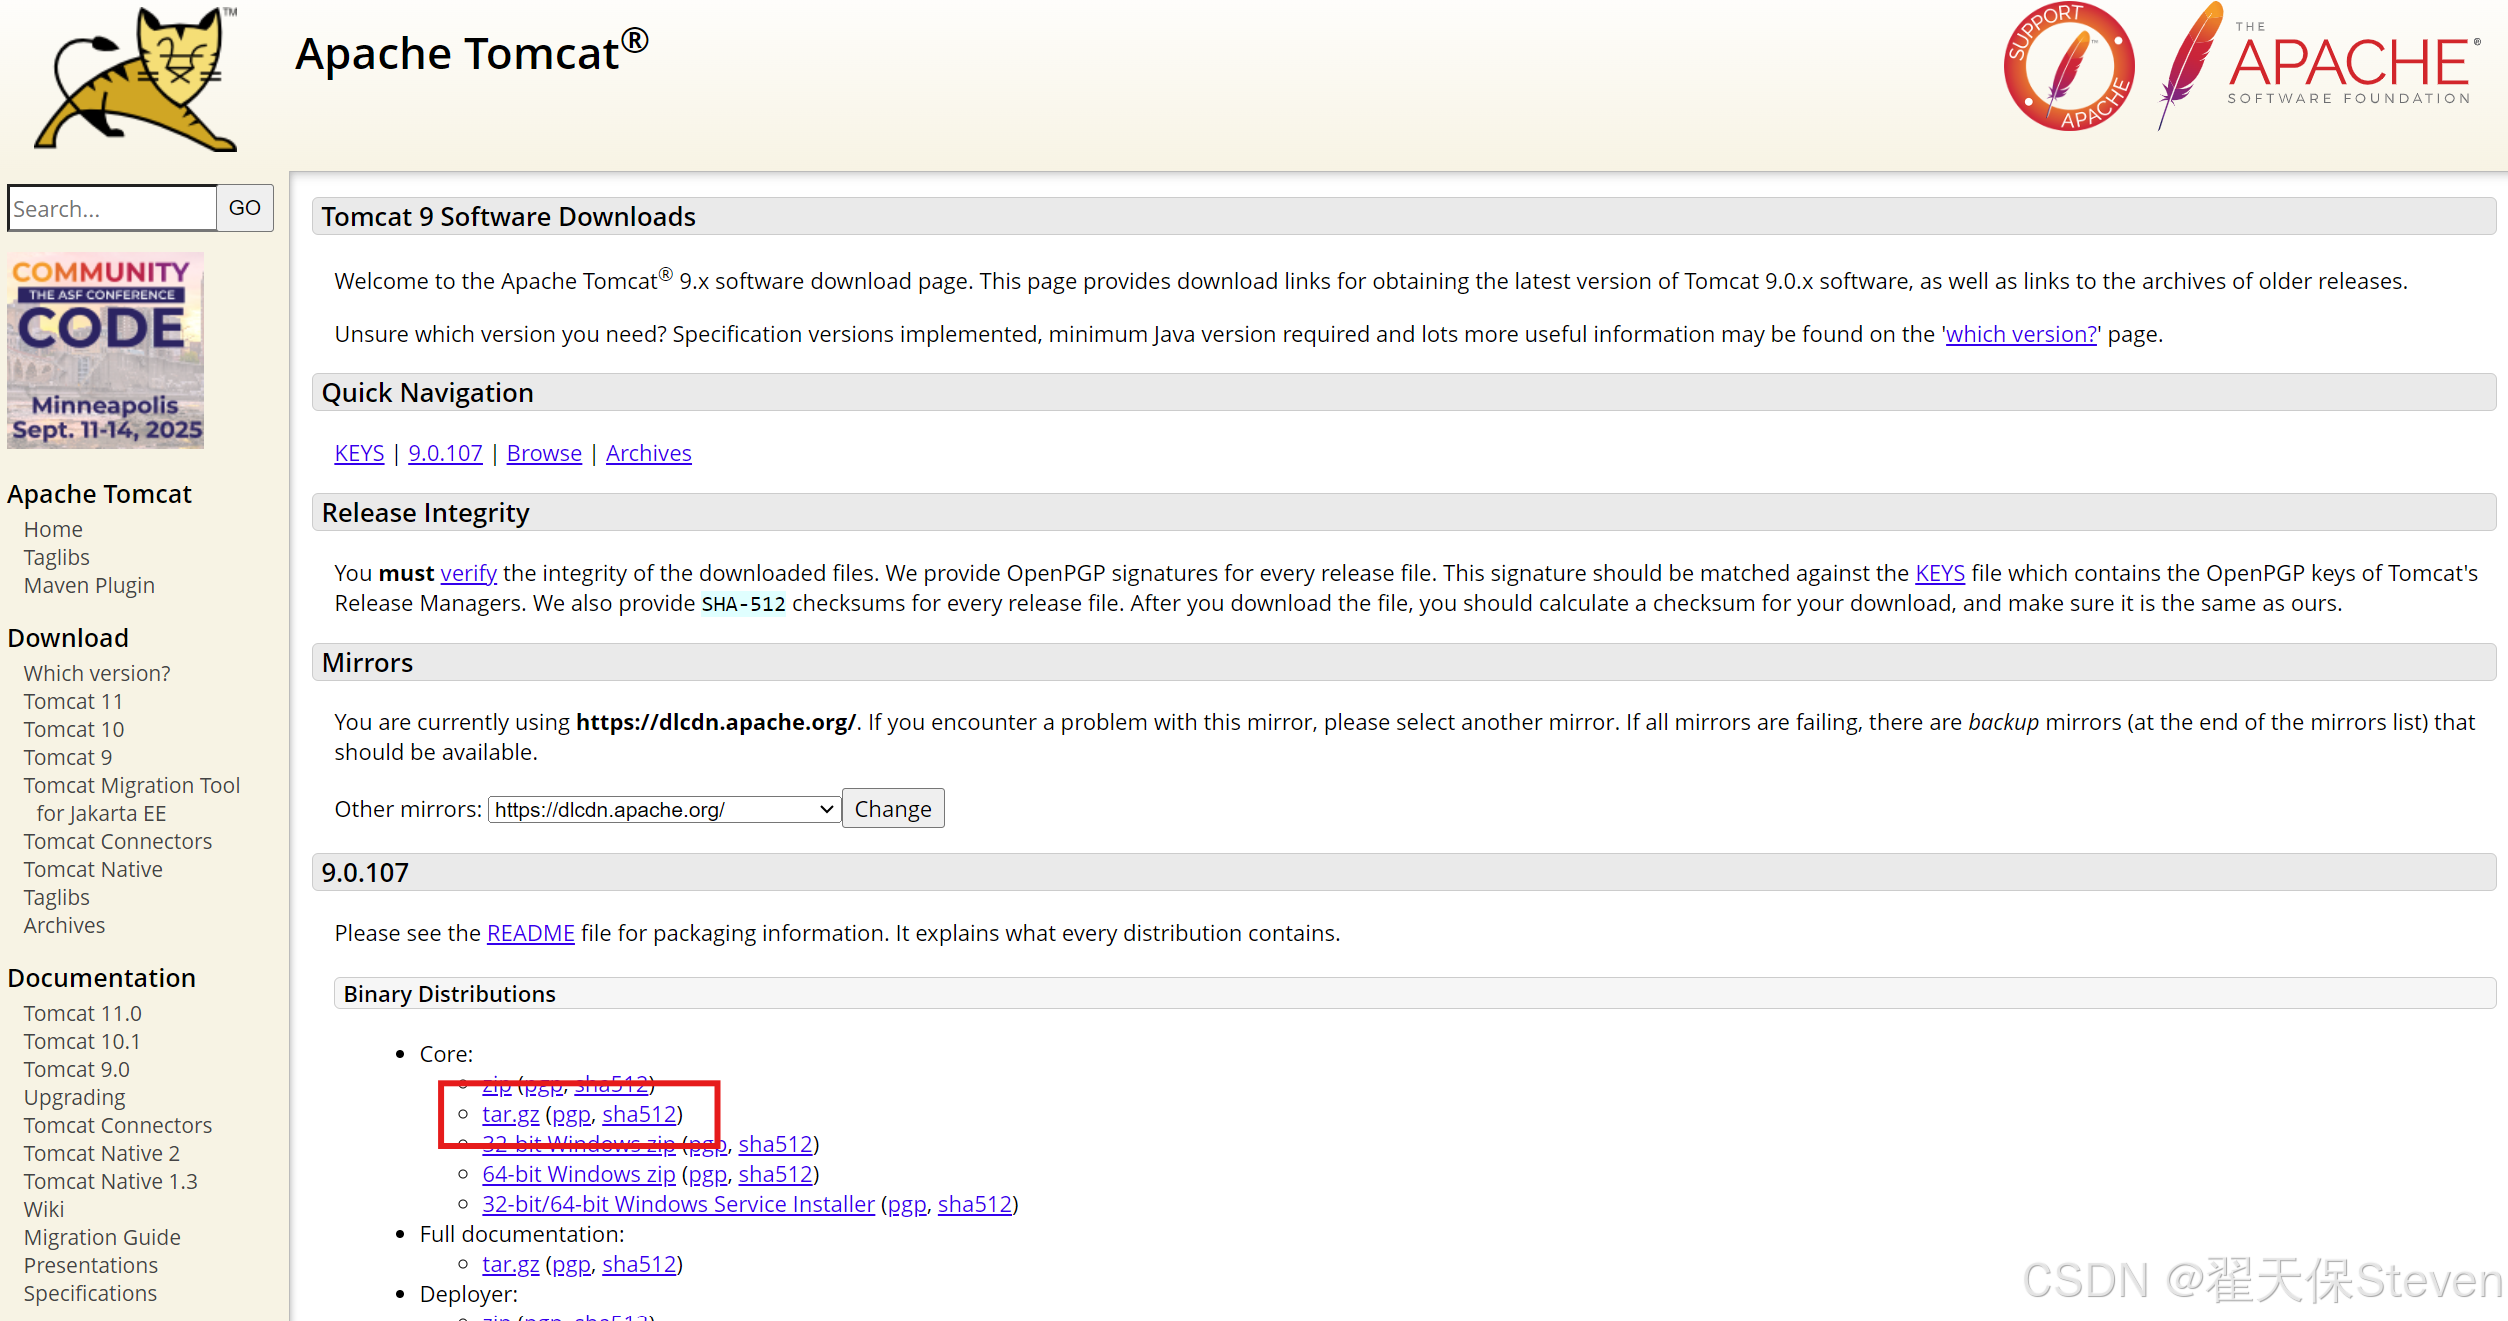Viewport: 2508px width, 1321px height.
Task: Open Tomcat 10 download page
Action: point(74,729)
